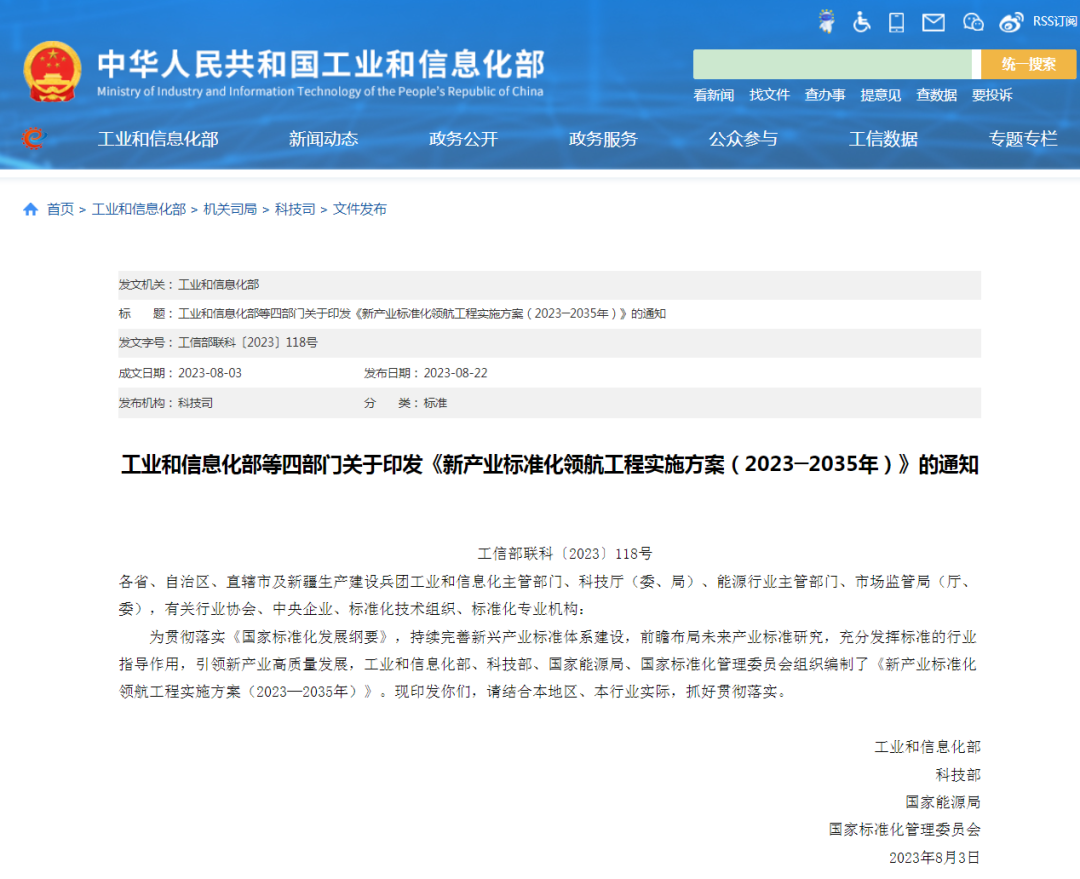Screen dimensions: 1080x879
Task: Click the email envelope icon
Action: 933,22
